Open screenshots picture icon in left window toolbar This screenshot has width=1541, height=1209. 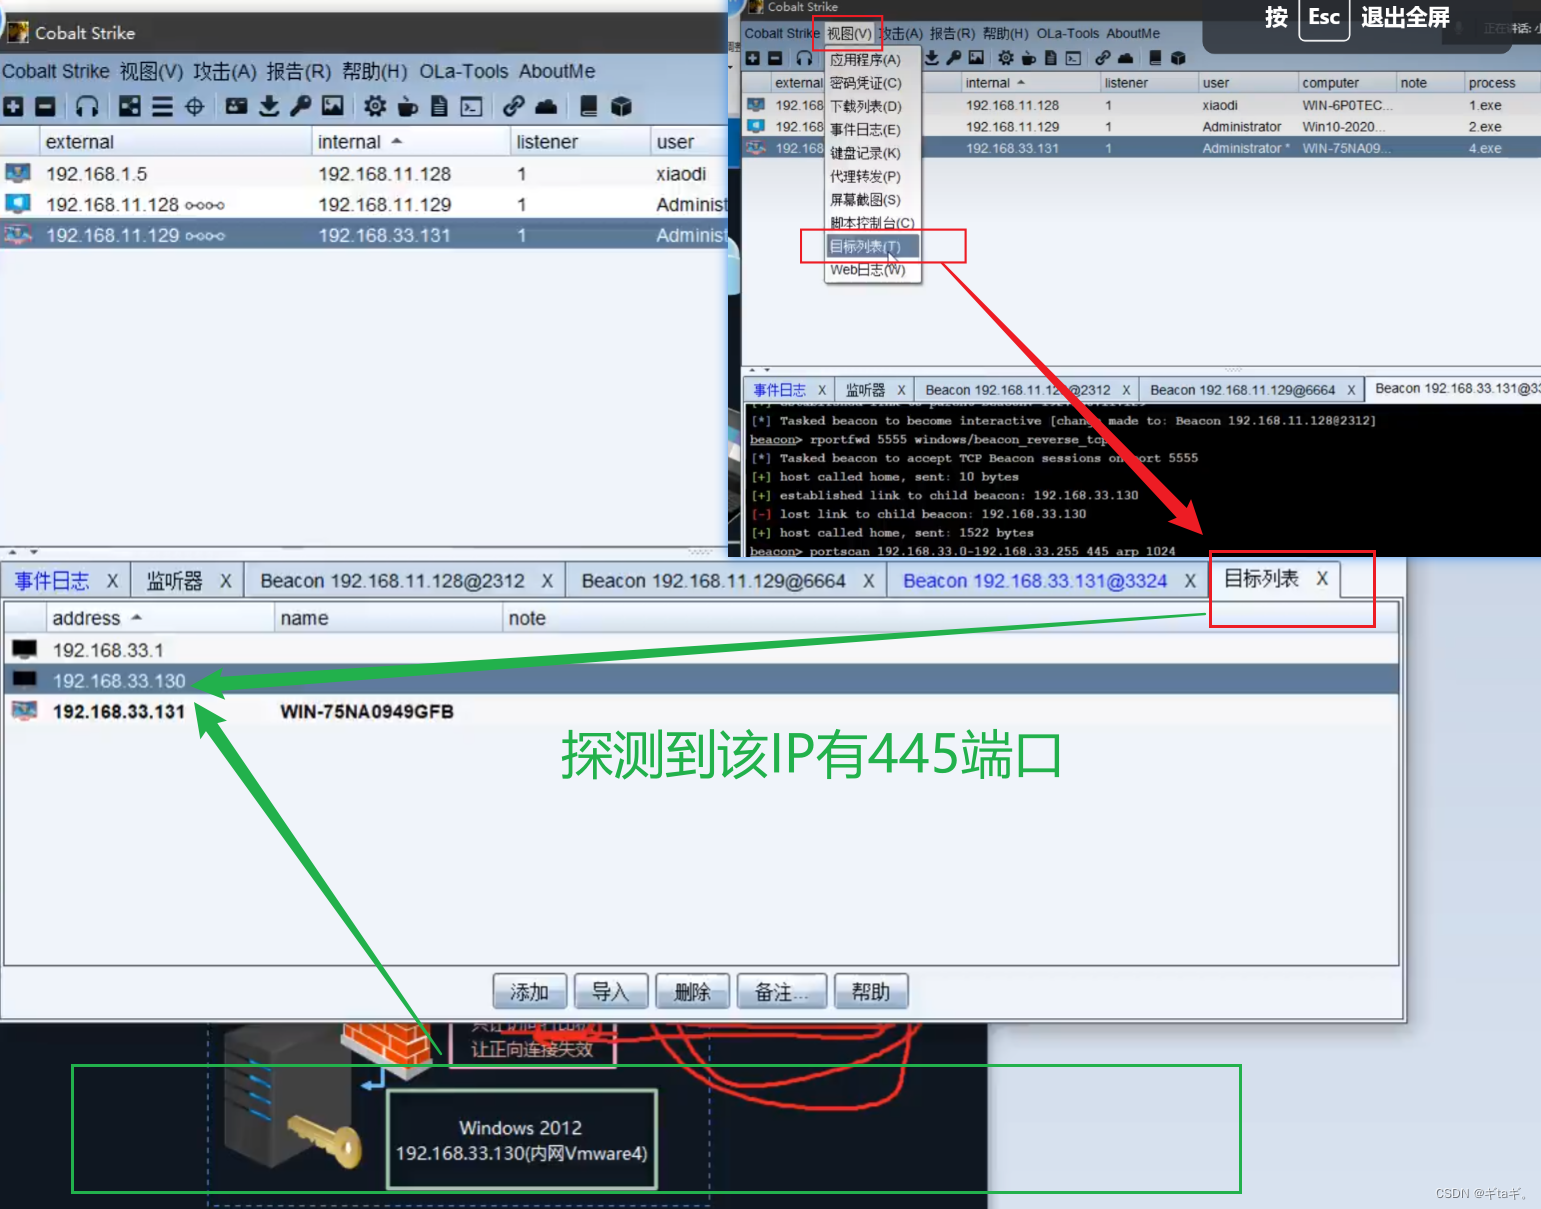(x=333, y=106)
